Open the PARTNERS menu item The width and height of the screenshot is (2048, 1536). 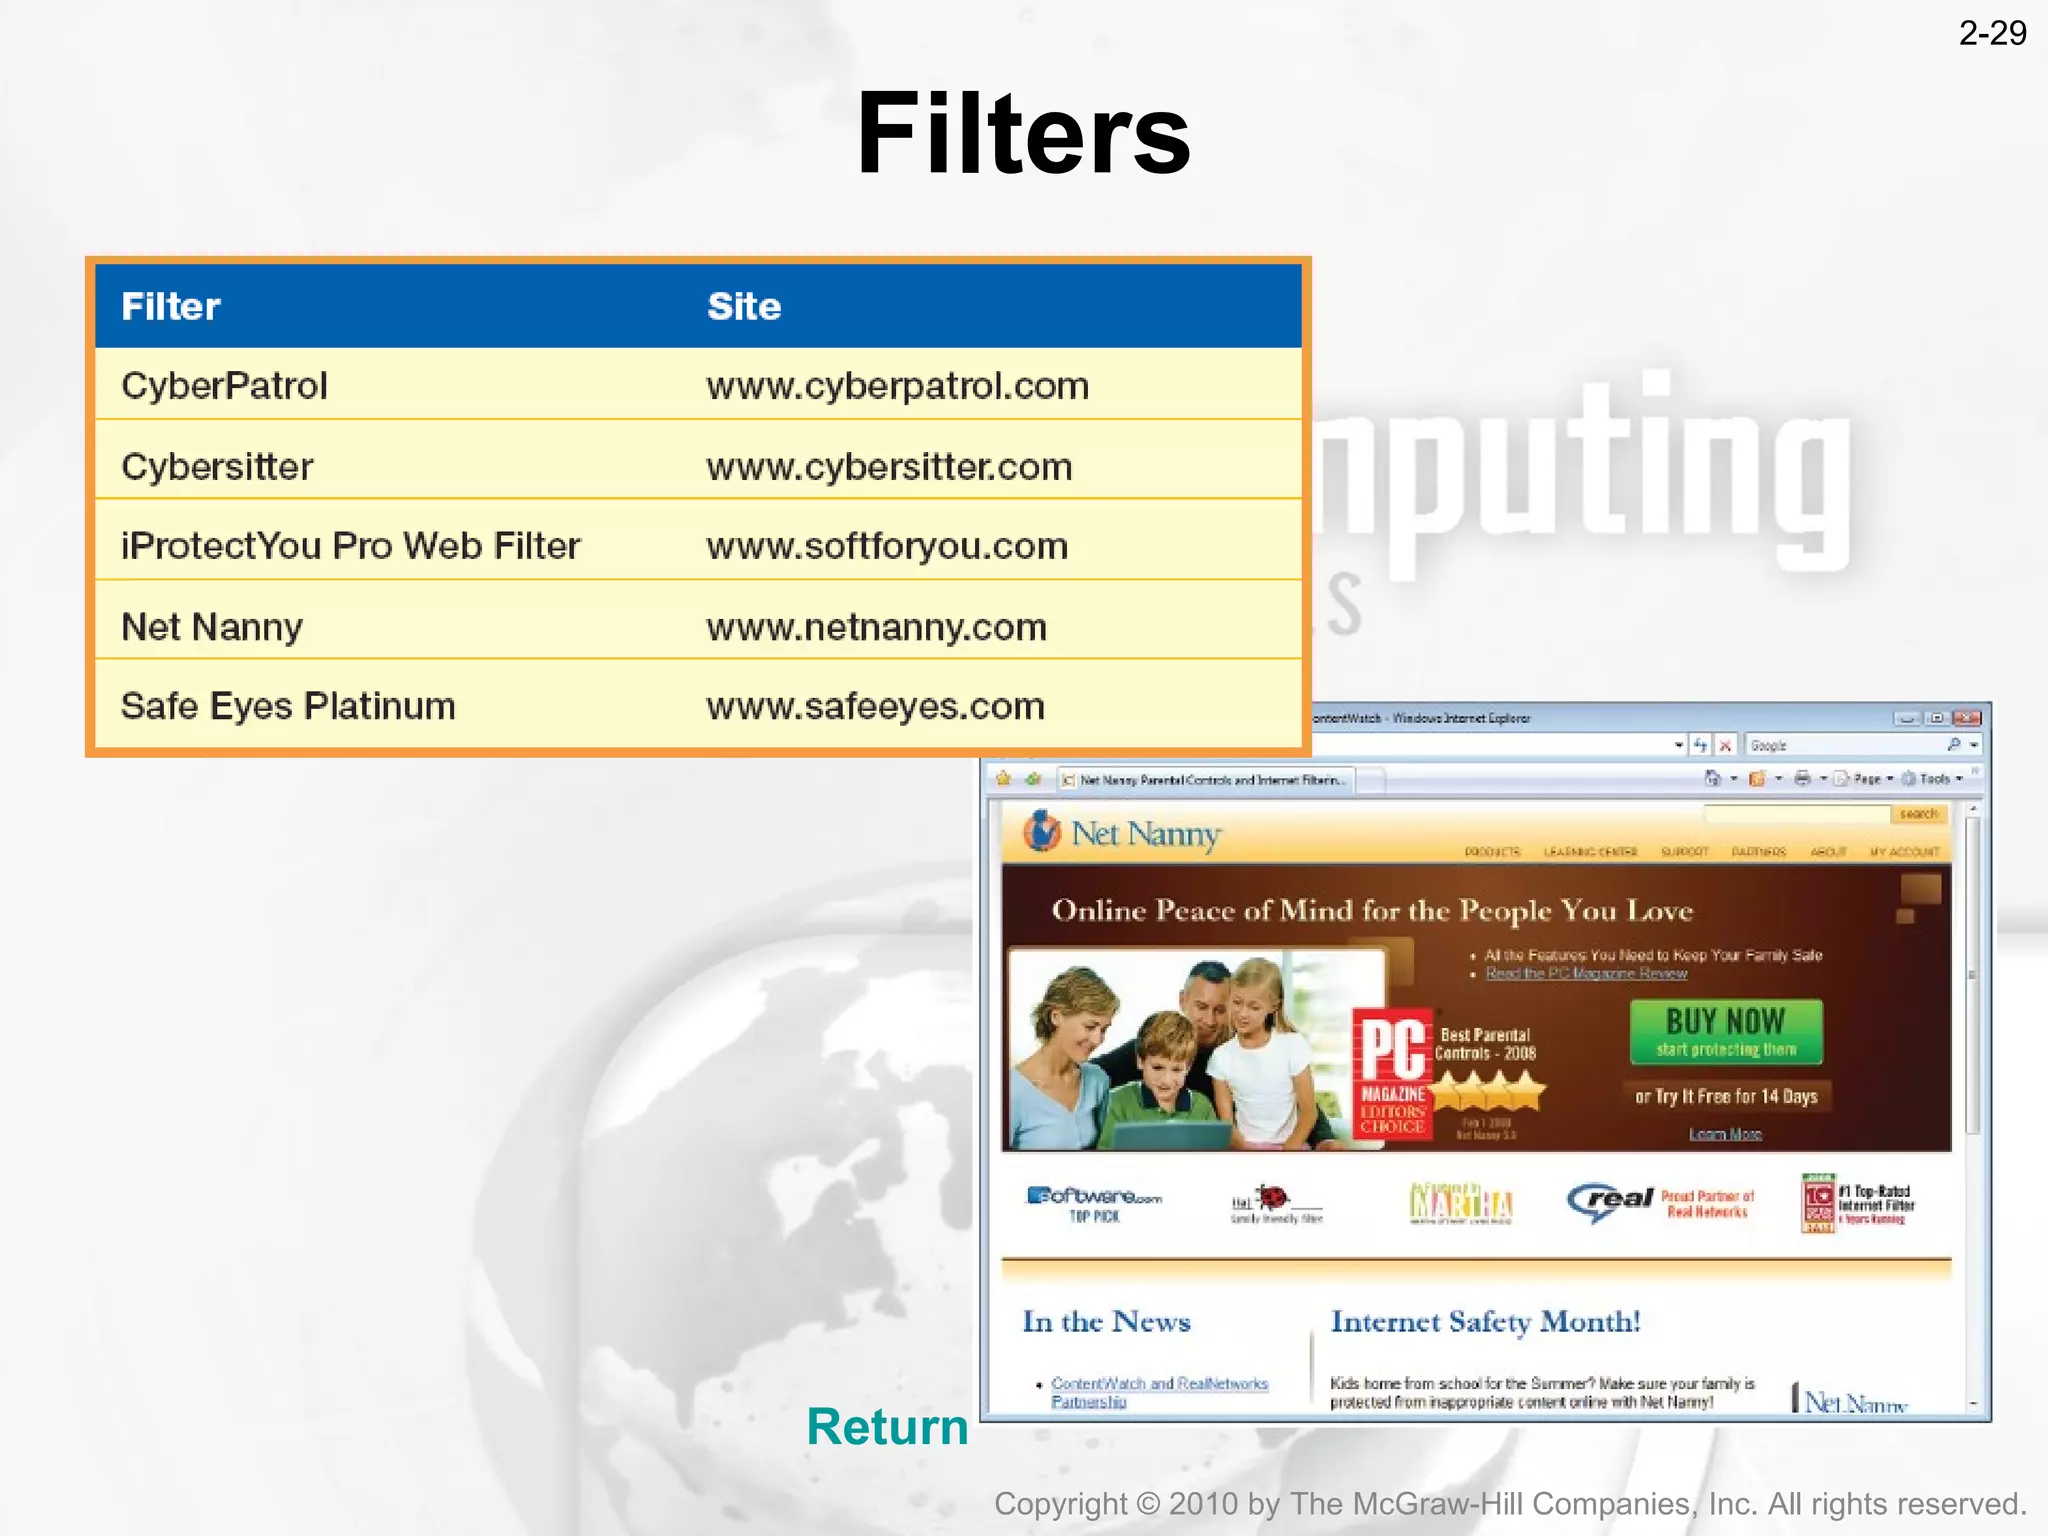(1759, 852)
